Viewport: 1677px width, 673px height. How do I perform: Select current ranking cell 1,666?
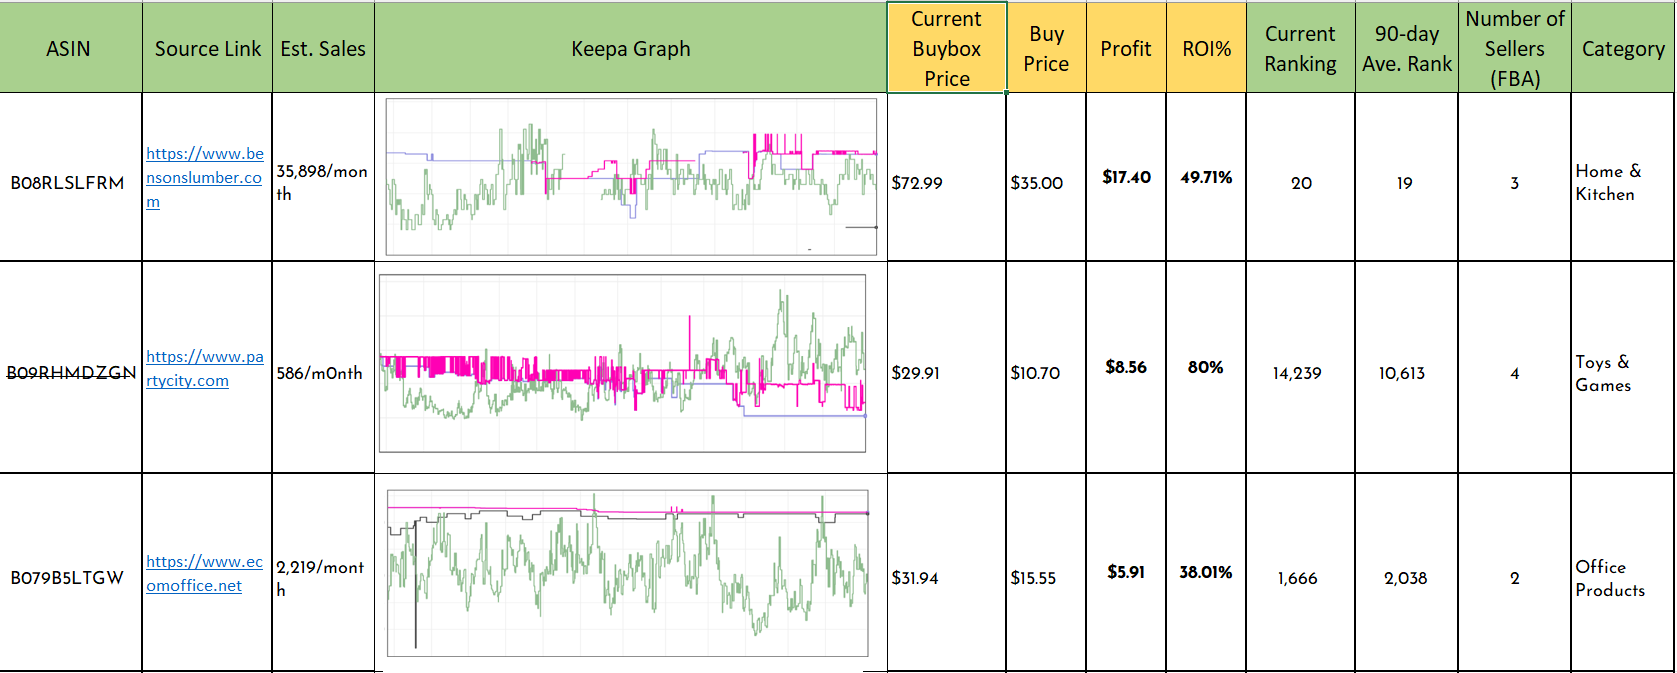[x=1300, y=572]
